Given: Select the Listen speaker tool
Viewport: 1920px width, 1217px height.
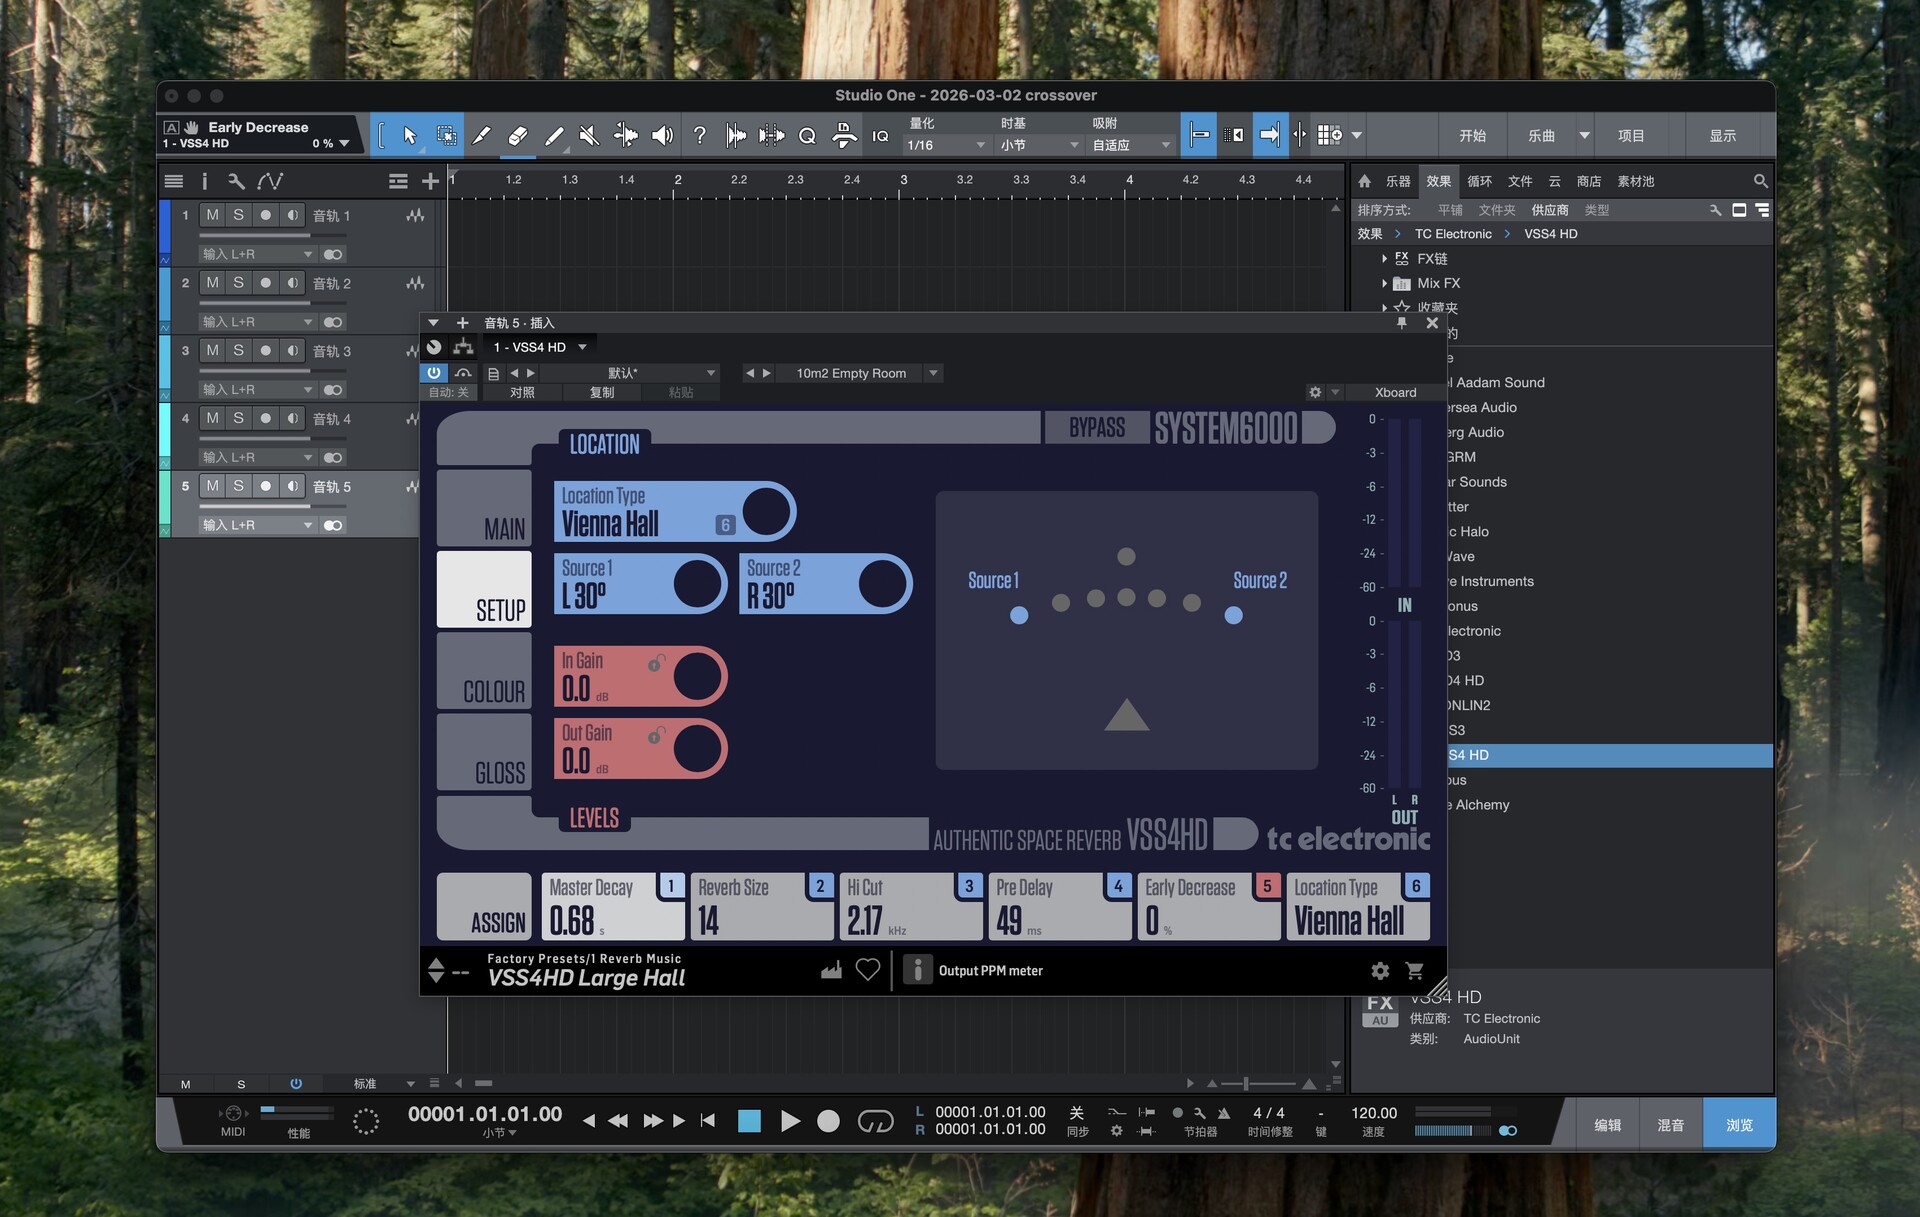Looking at the screenshot, I should pyautogui.click(x=662, y=135).
